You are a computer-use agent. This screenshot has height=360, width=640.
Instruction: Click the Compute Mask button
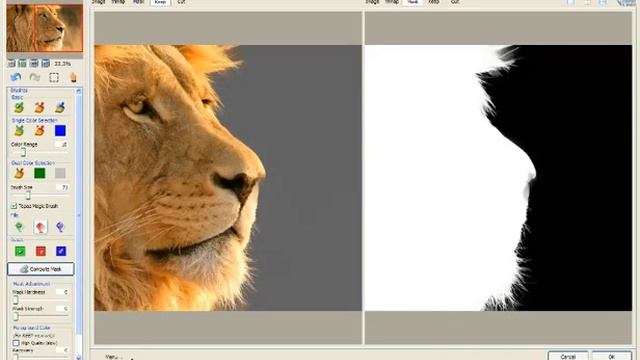coord(41,269)
